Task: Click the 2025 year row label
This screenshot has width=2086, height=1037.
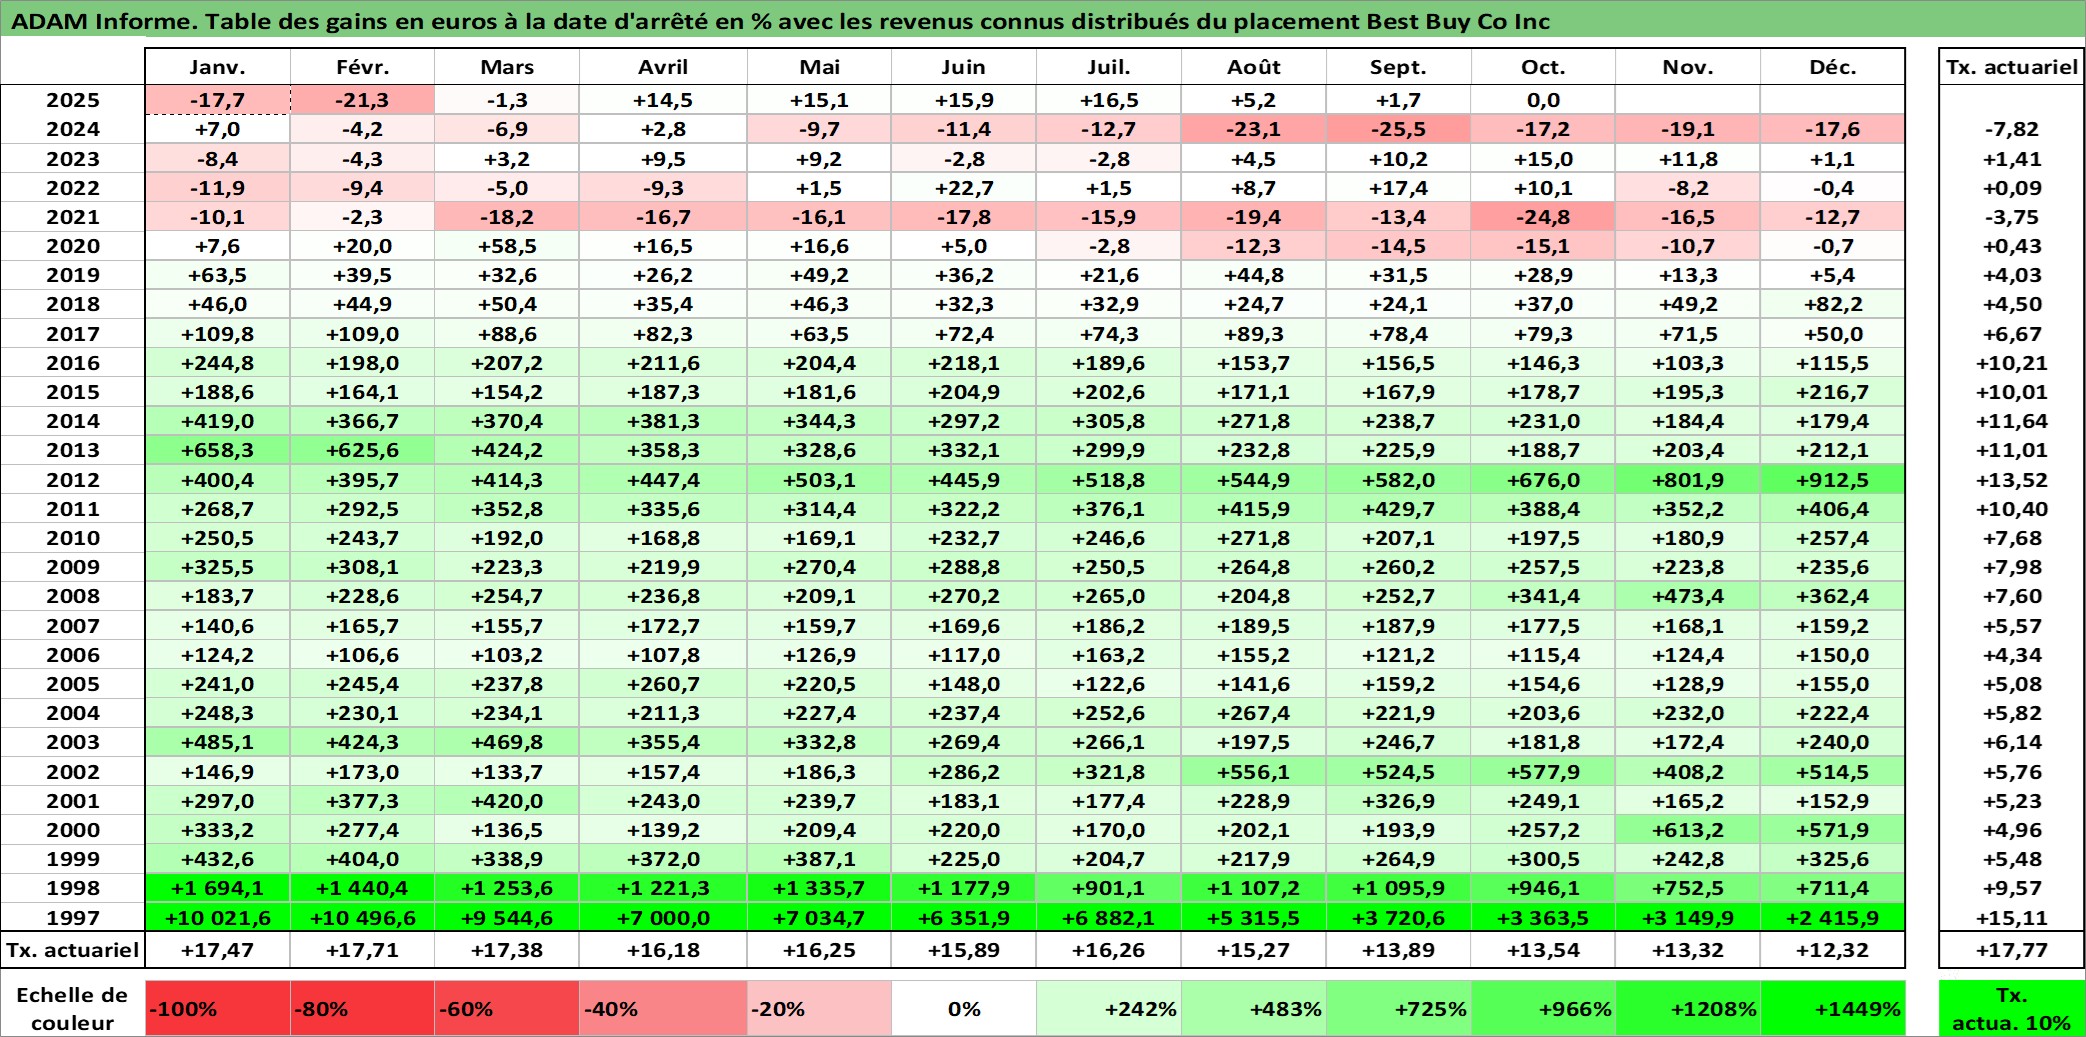Action: 73,100
